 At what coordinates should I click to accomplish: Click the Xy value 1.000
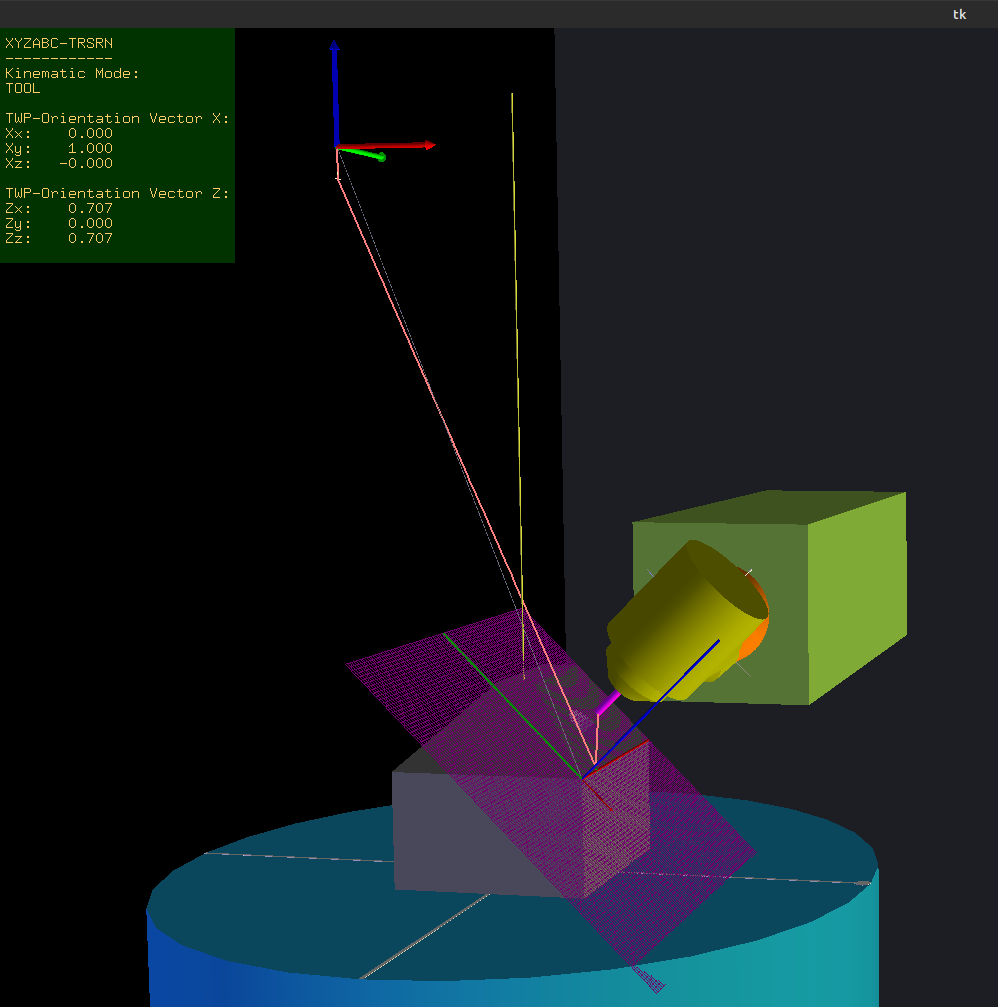pyautogui.click(x=90, y=148)
